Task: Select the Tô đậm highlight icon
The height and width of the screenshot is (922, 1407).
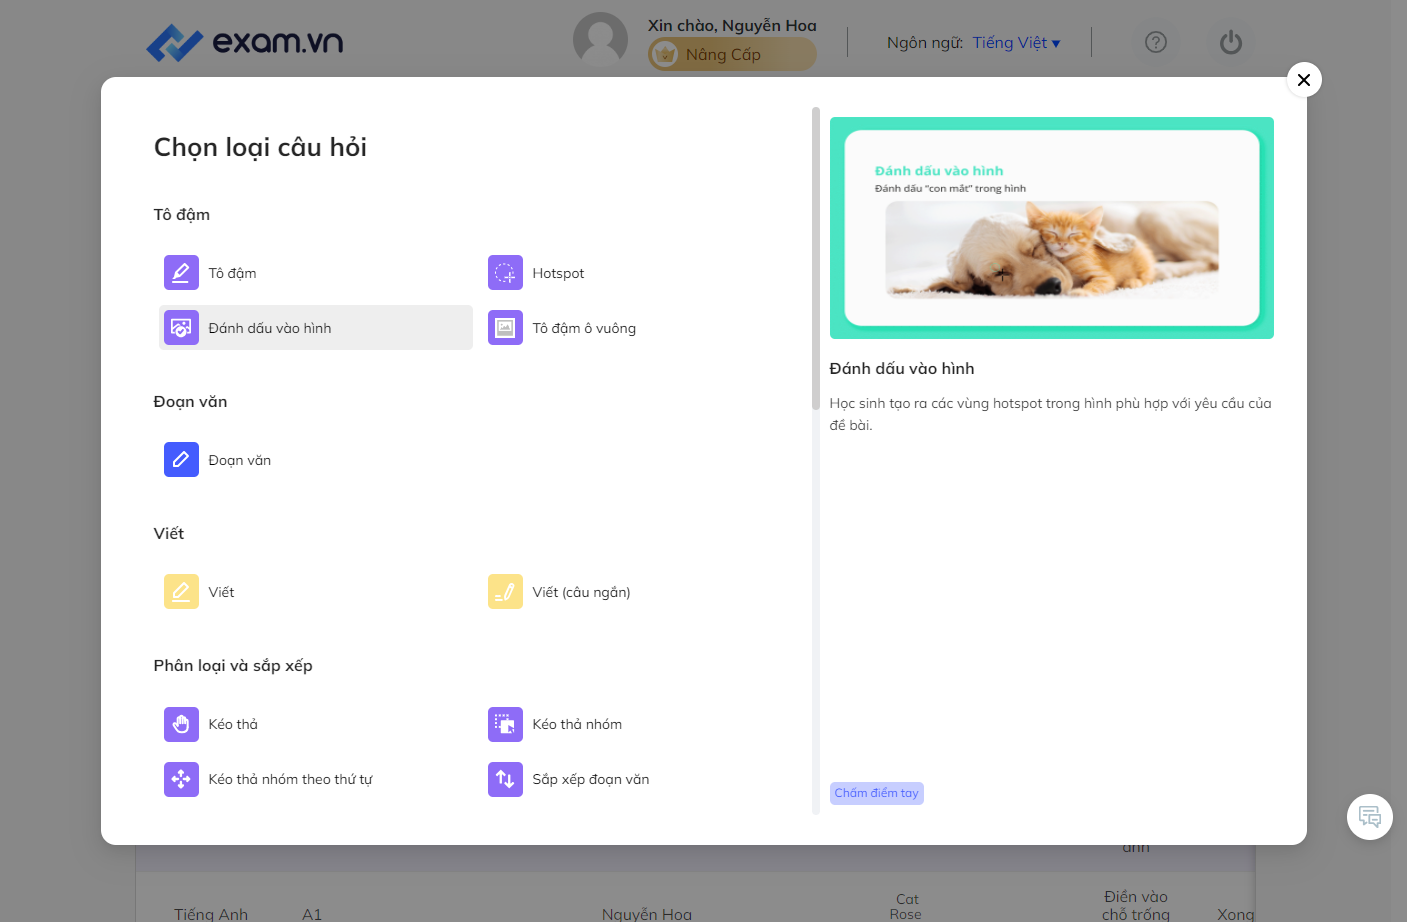Action: pos(181,272)
